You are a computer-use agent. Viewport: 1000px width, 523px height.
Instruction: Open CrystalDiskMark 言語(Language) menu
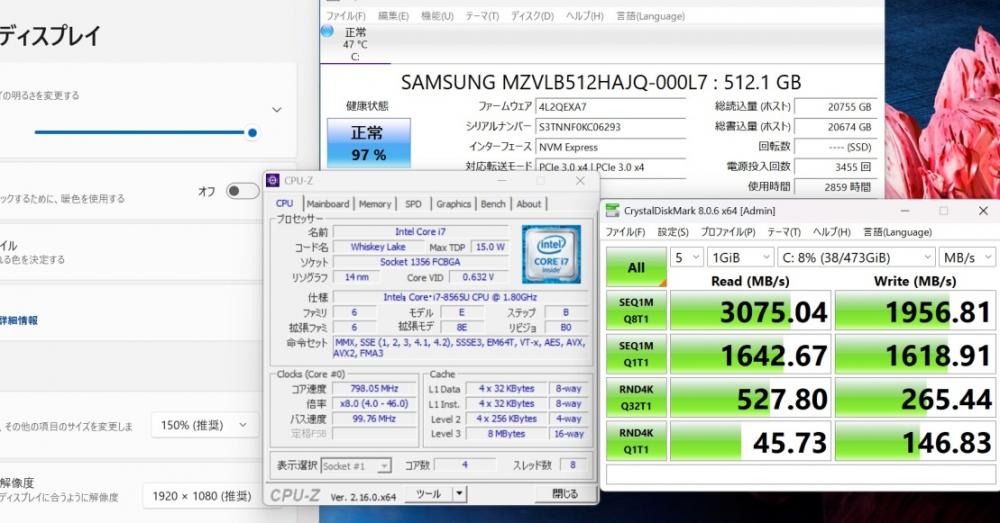coord(898,232)
